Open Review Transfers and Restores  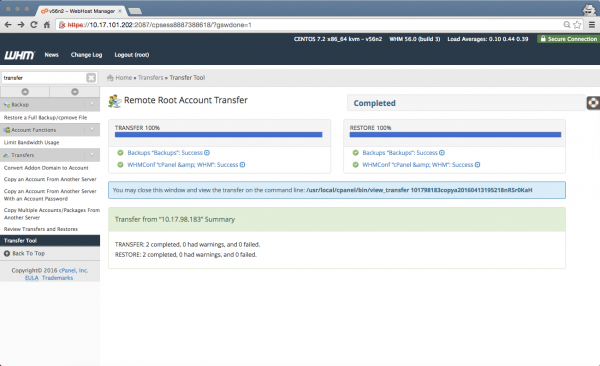tap(41, 229)
